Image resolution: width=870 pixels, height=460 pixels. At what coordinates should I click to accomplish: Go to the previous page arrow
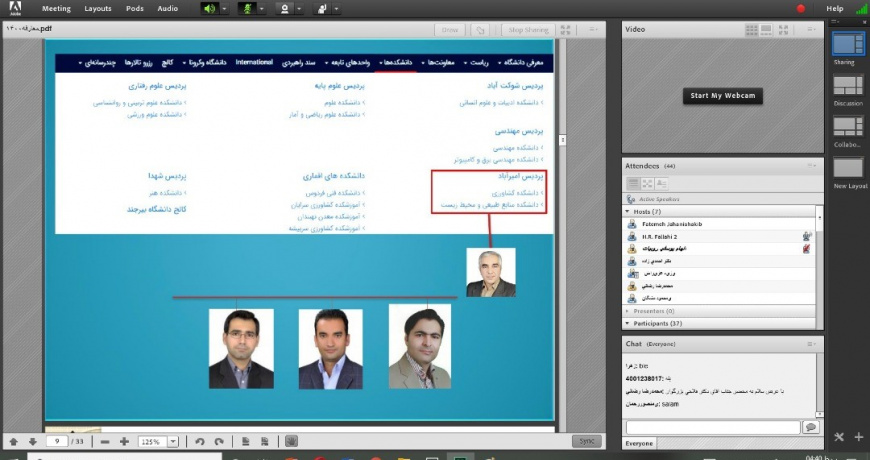click(x=14, y=442)
